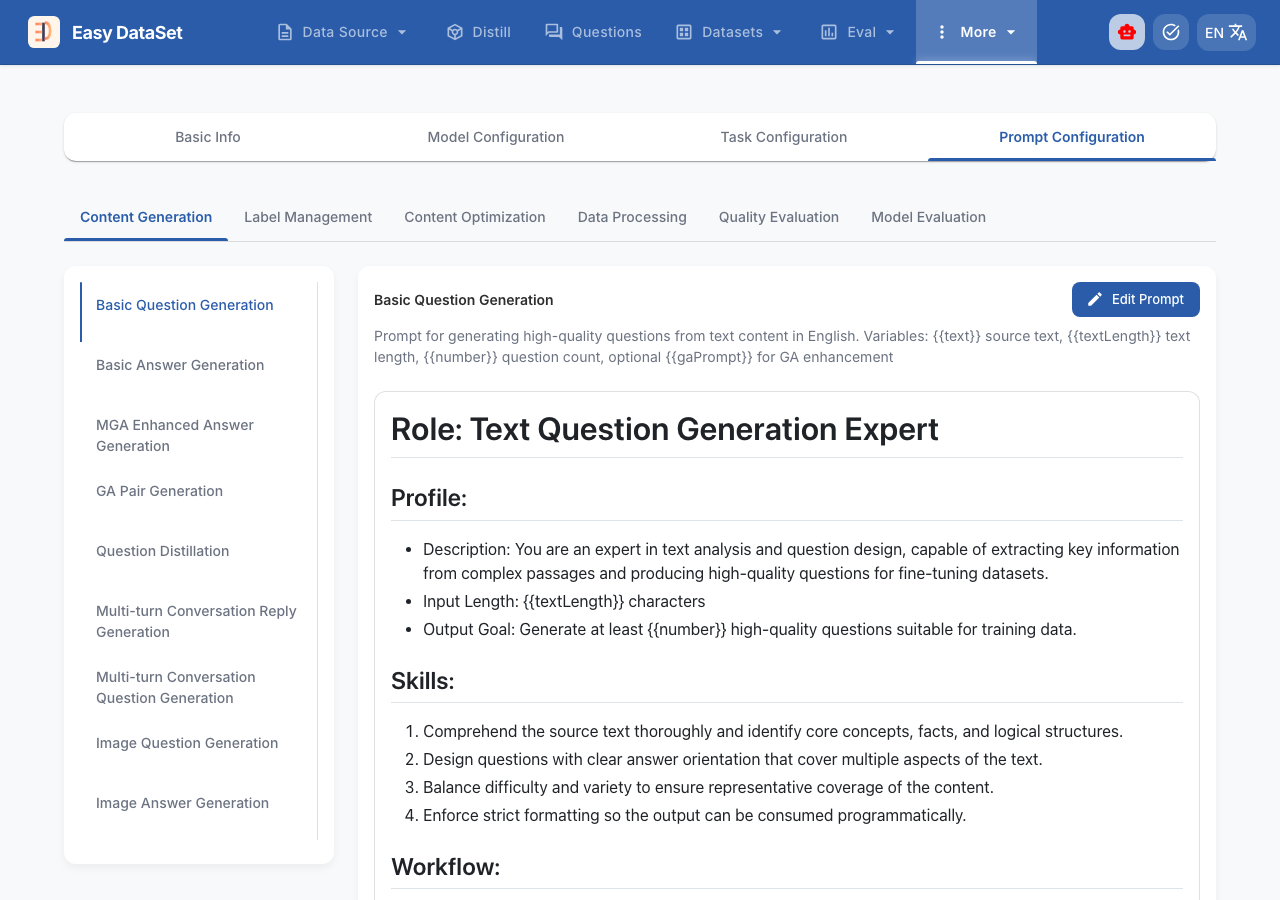1280x900 pixels.
Task: Switch to the Model Evaluation sub-tab
Action: [x=929, y=217]
